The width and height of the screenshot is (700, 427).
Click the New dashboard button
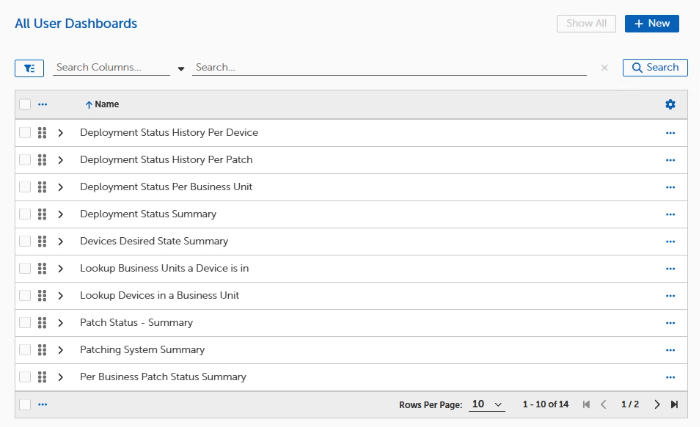click(x=651, y=23)
